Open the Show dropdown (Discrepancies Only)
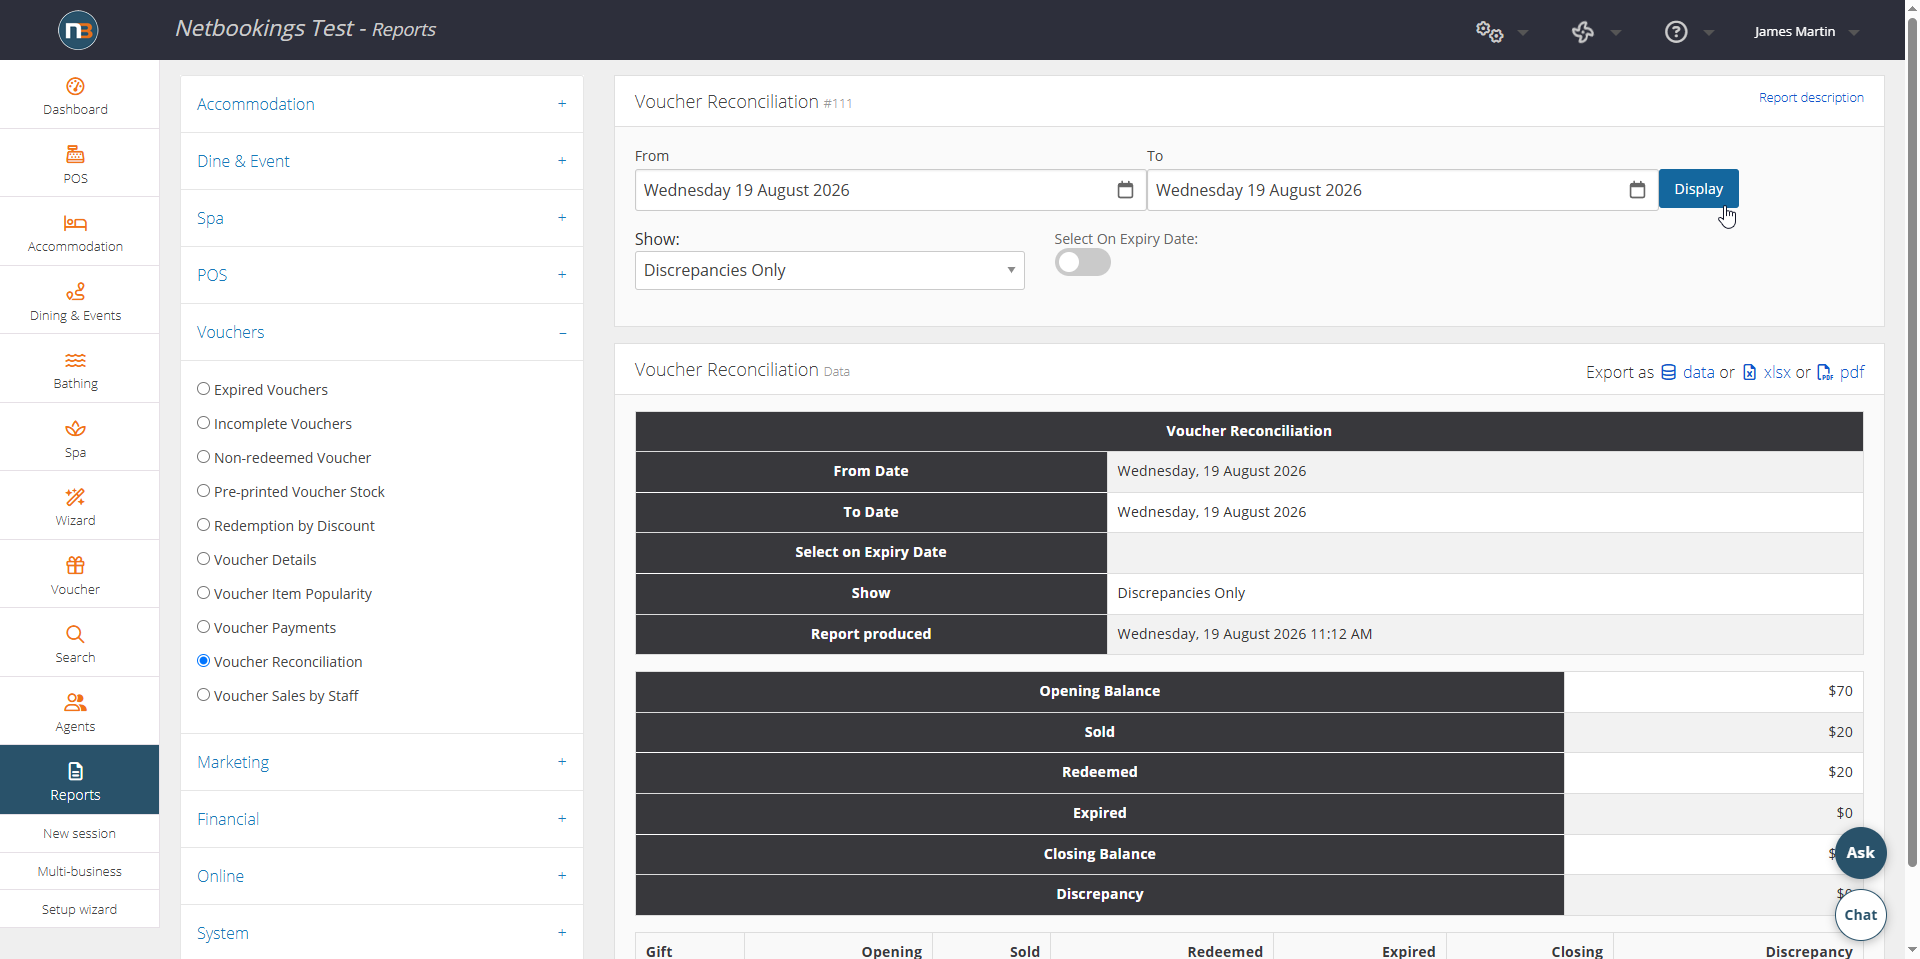Image resolution: width=1920 pixels, height=959 pixels. pos(830,271)
